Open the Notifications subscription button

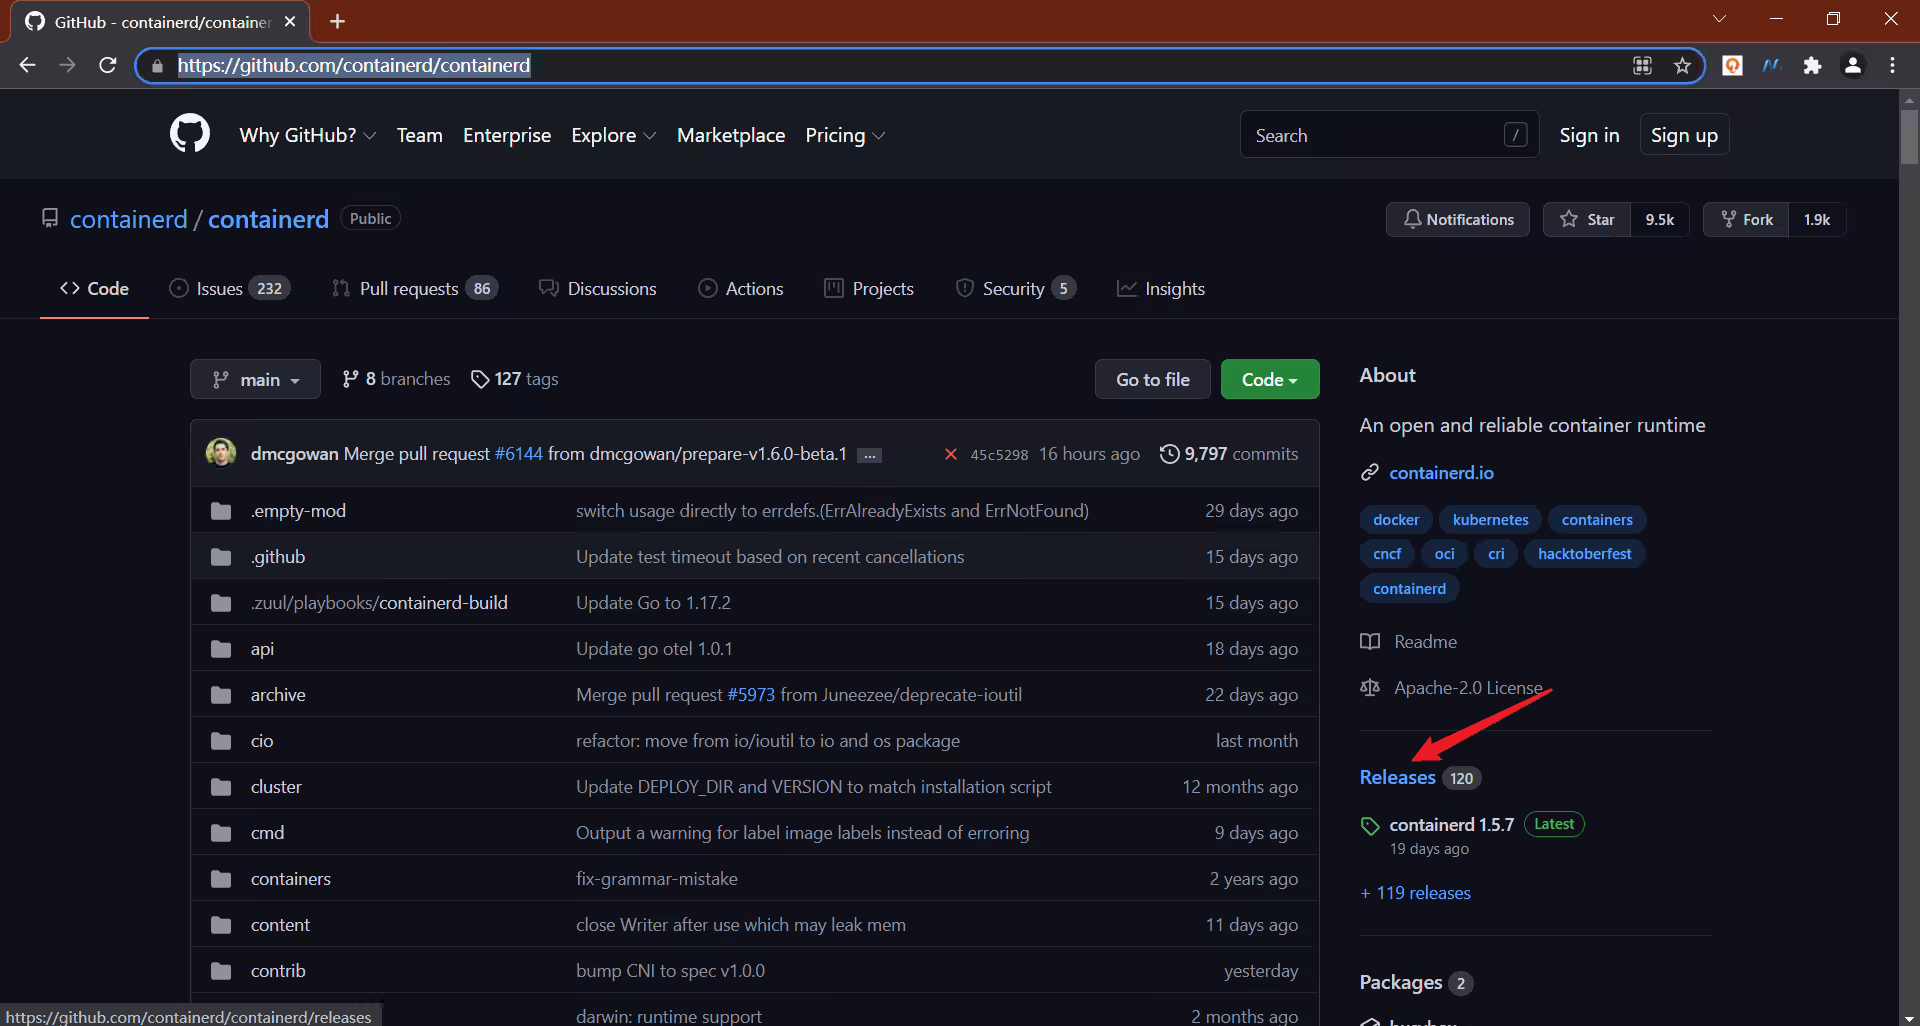(1458, 219)
